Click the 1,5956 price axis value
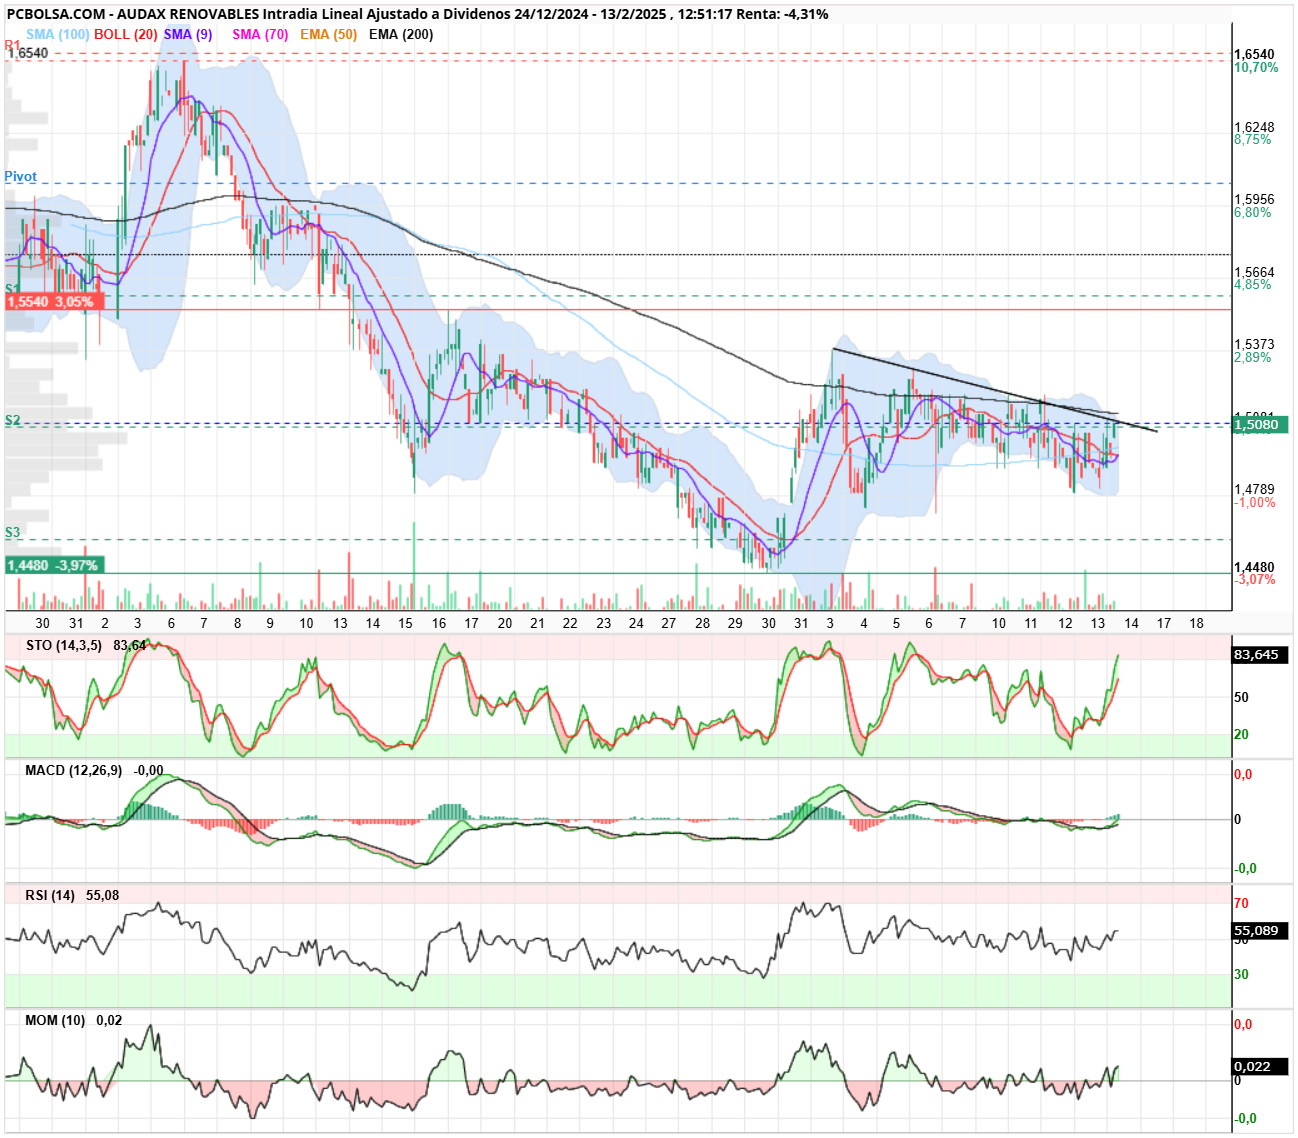The height and width of the screenshot is (1138, 1298). (x=1254, y=200)
